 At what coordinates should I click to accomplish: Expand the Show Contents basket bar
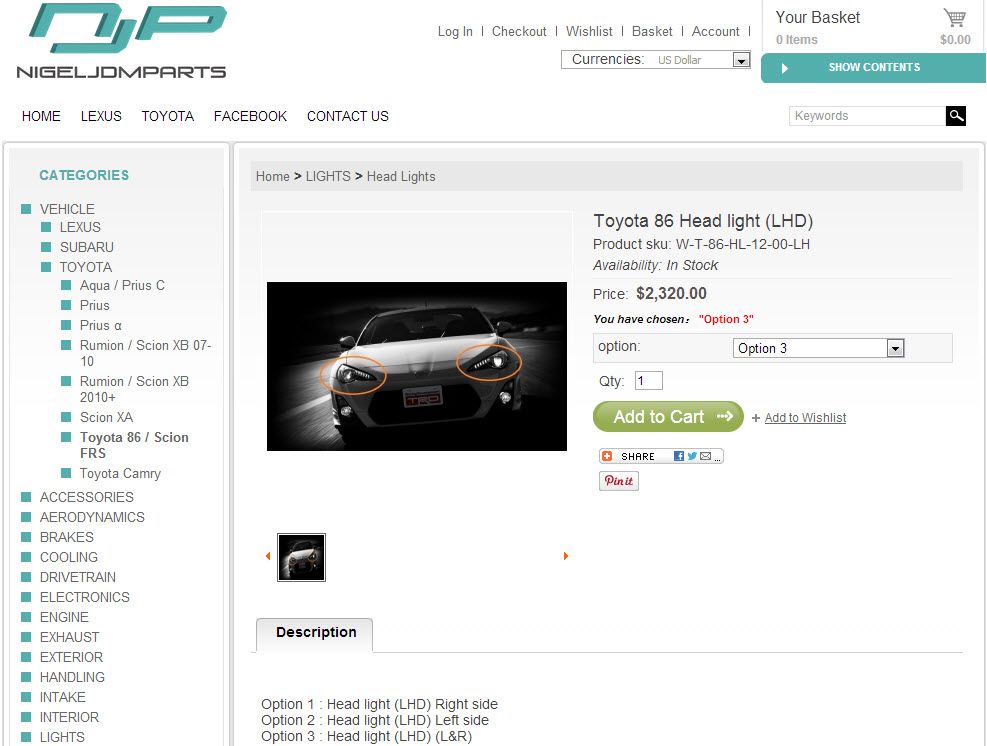click(x=873, y=68)
